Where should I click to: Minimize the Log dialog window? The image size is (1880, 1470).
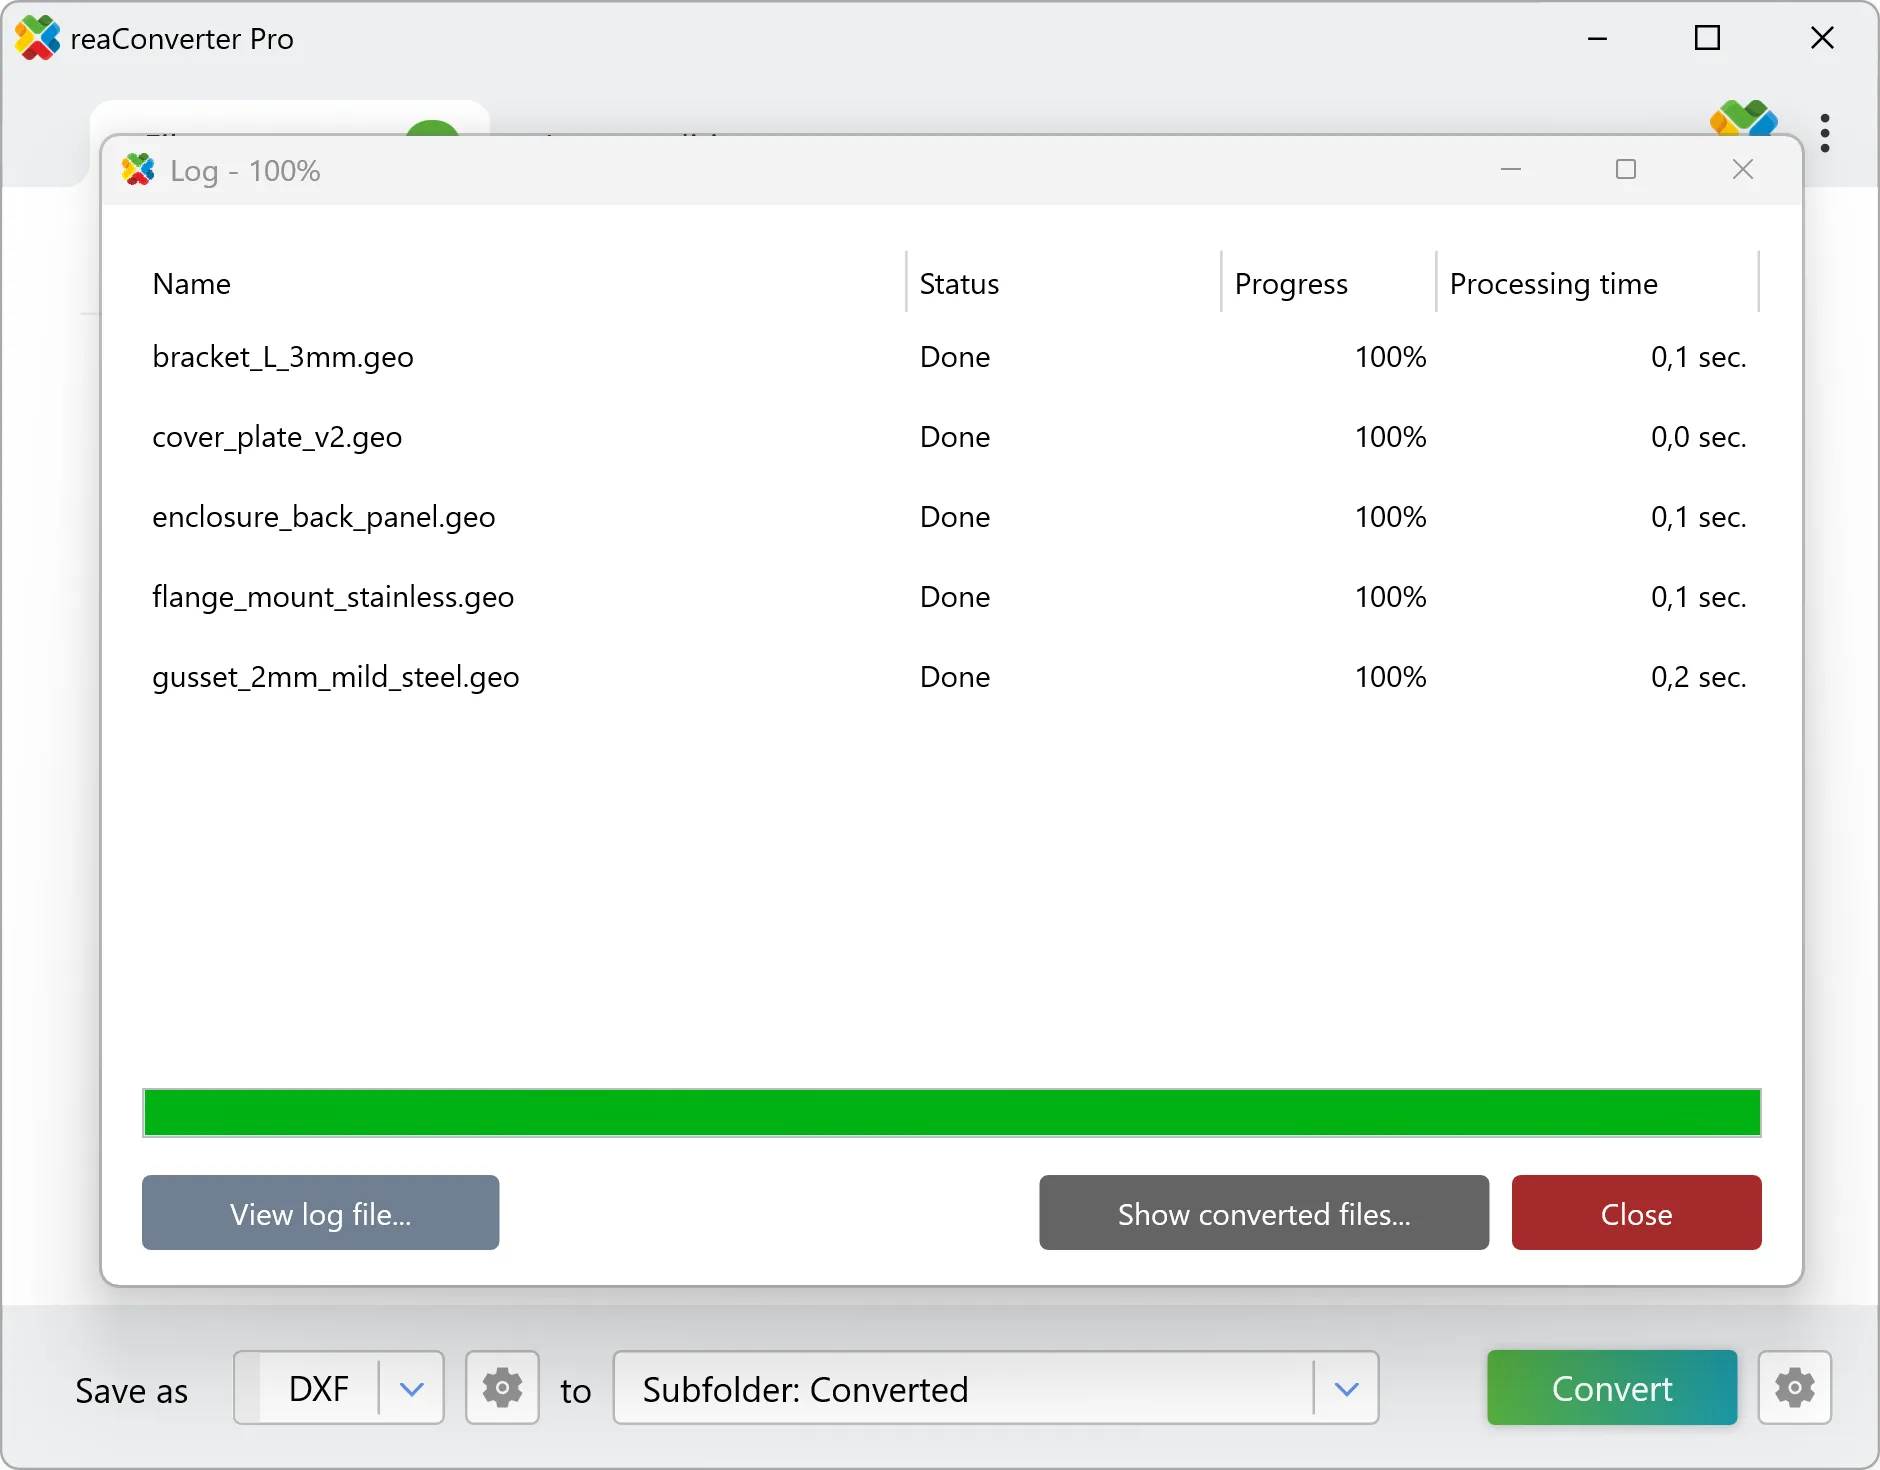(1511, 170)
